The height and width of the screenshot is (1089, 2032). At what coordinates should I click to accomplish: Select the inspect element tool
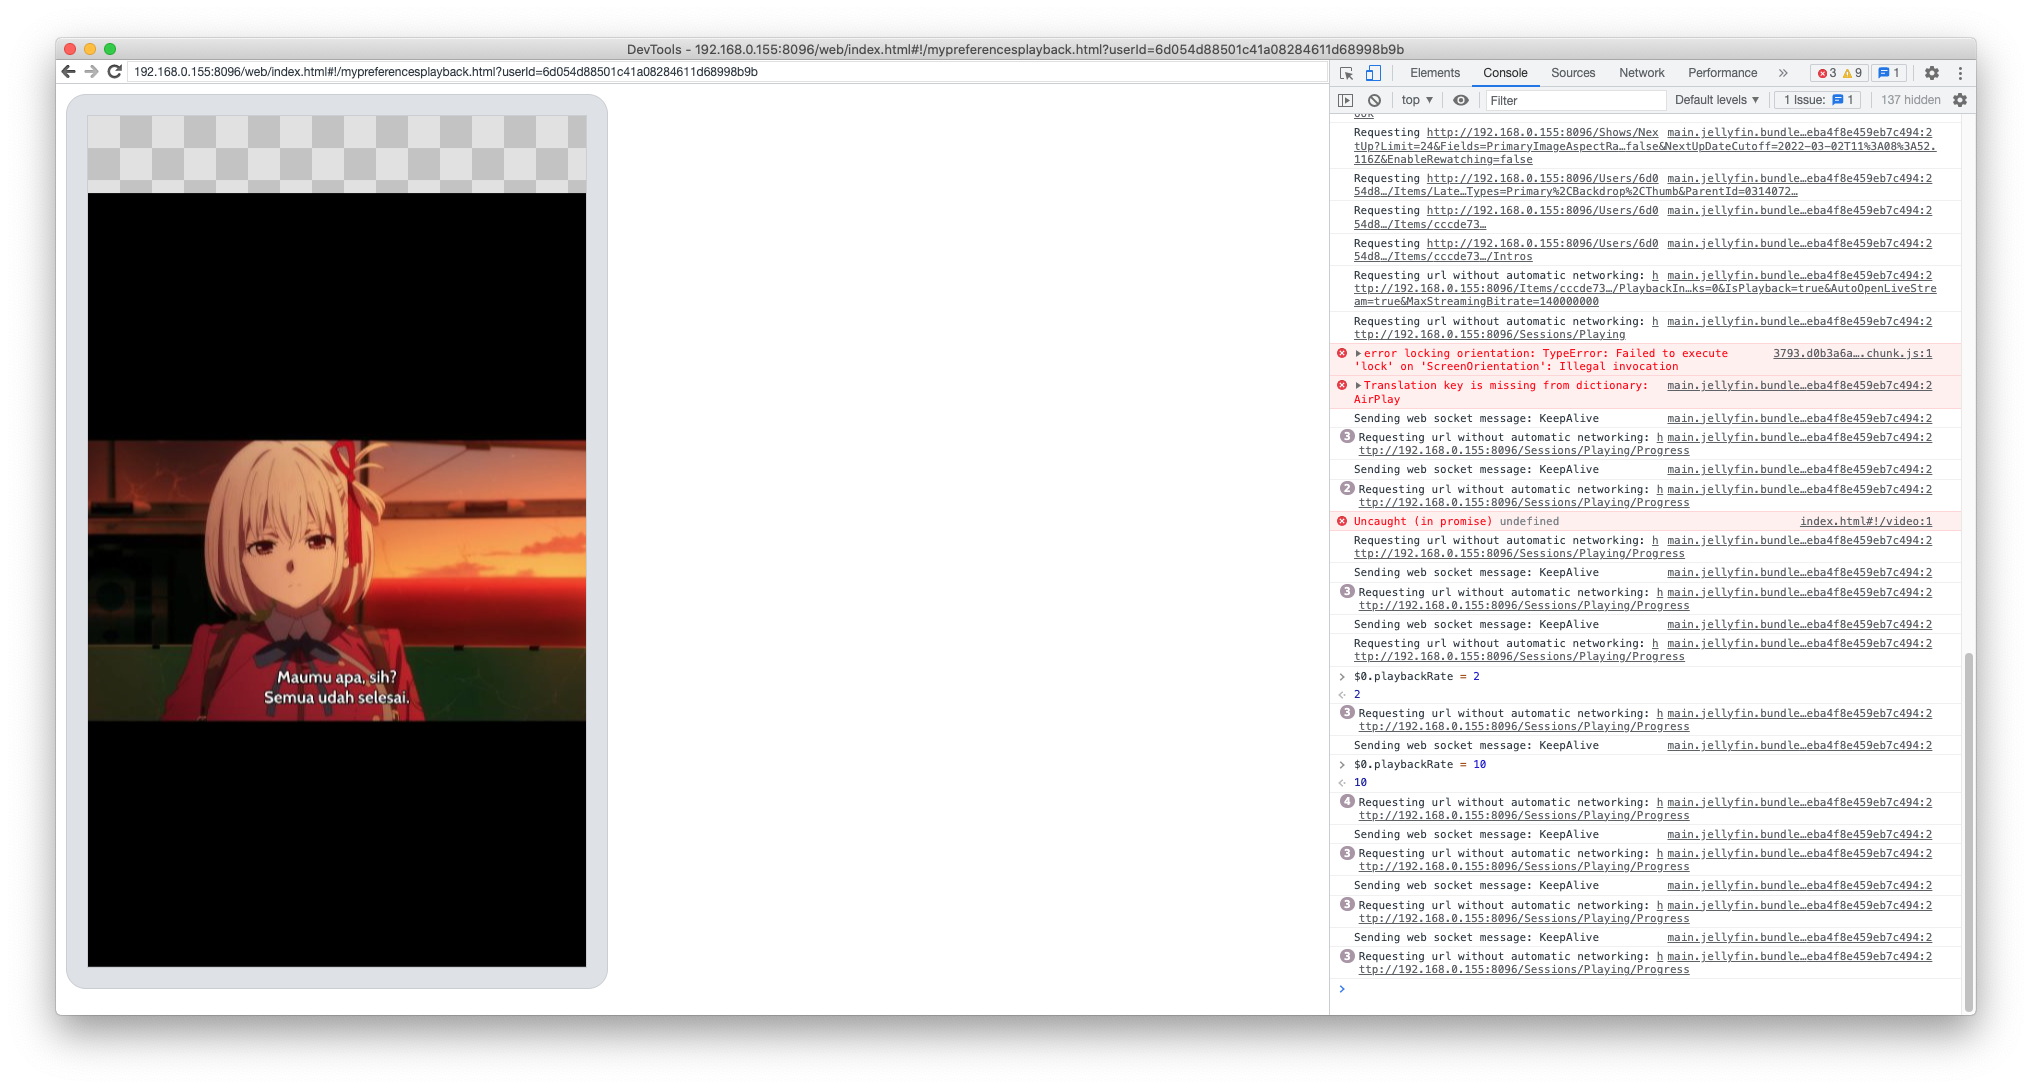(x=1347, y=73)
